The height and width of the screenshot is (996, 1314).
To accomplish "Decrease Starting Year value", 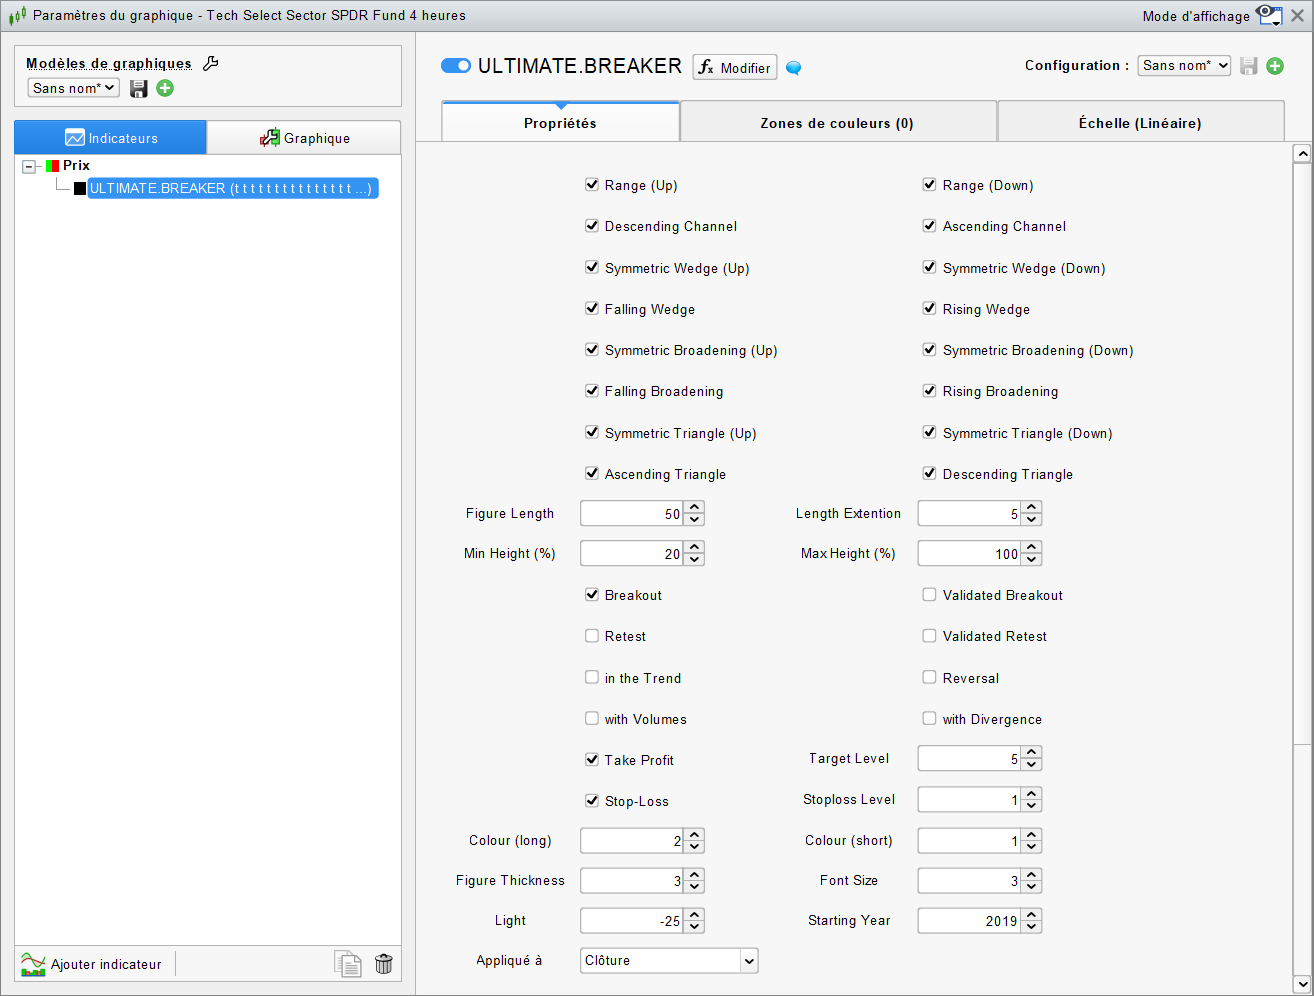I will [1032, 927].
